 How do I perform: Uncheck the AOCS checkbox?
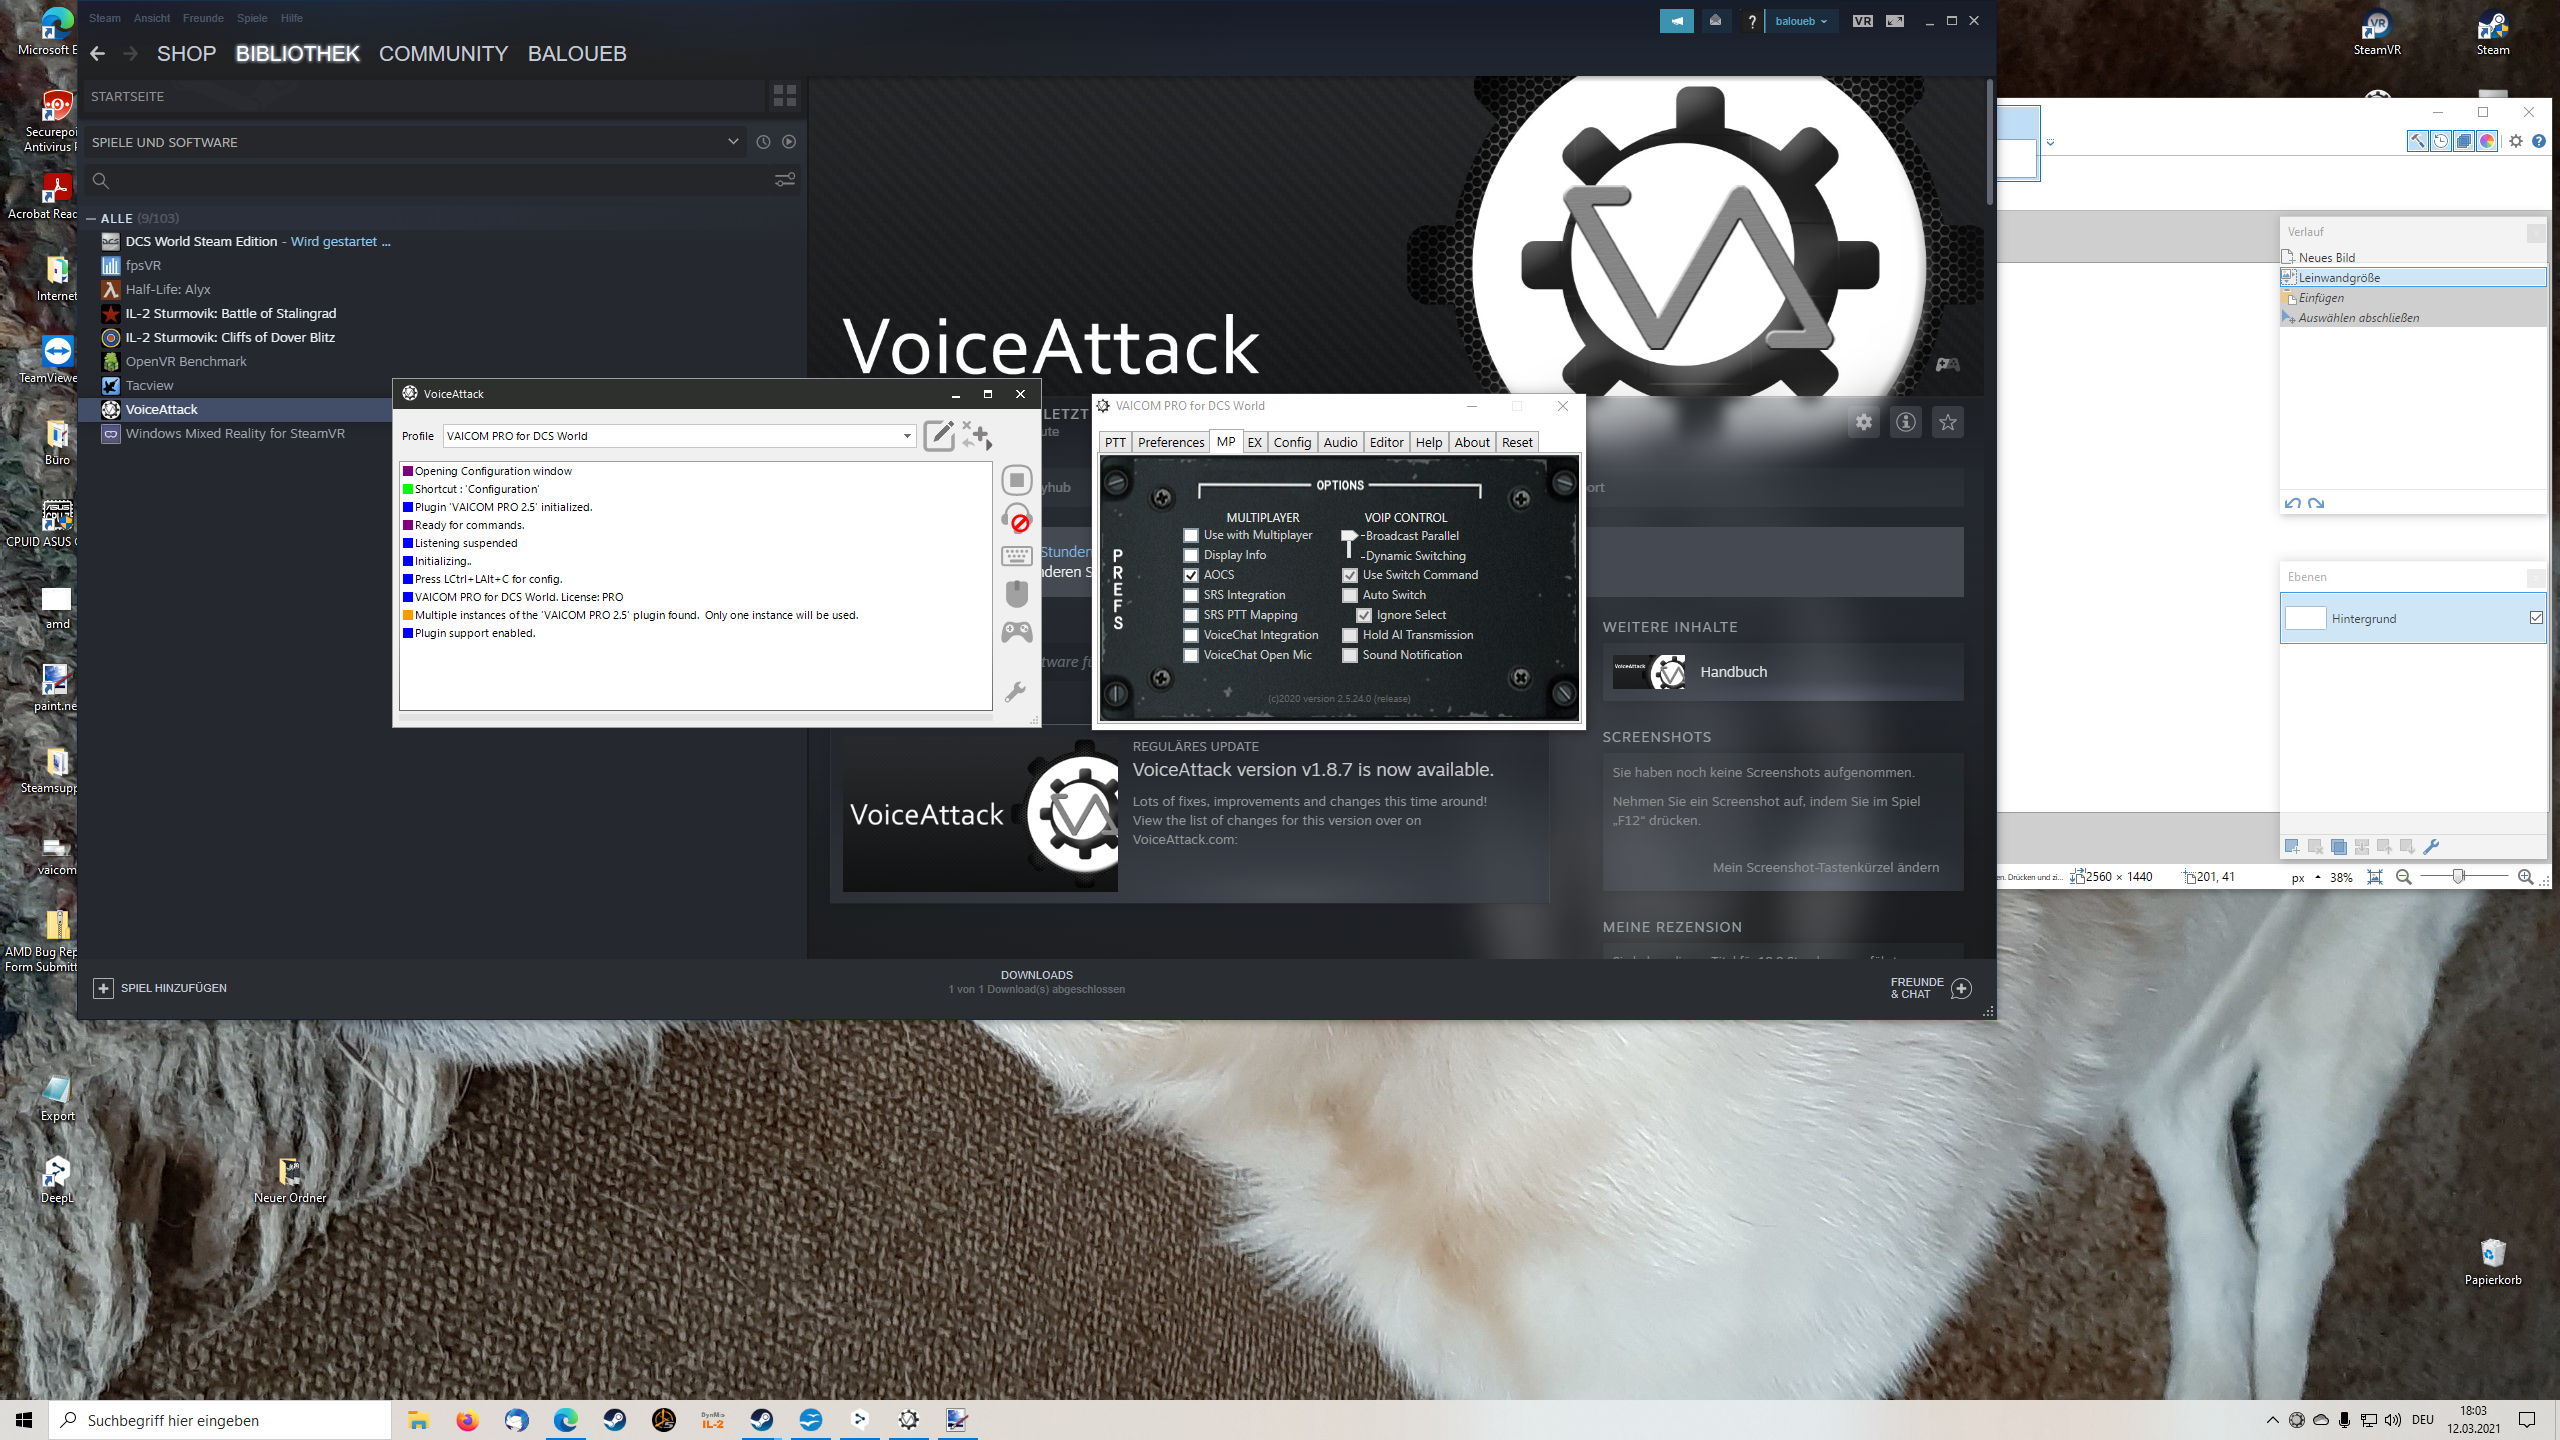1191,575
